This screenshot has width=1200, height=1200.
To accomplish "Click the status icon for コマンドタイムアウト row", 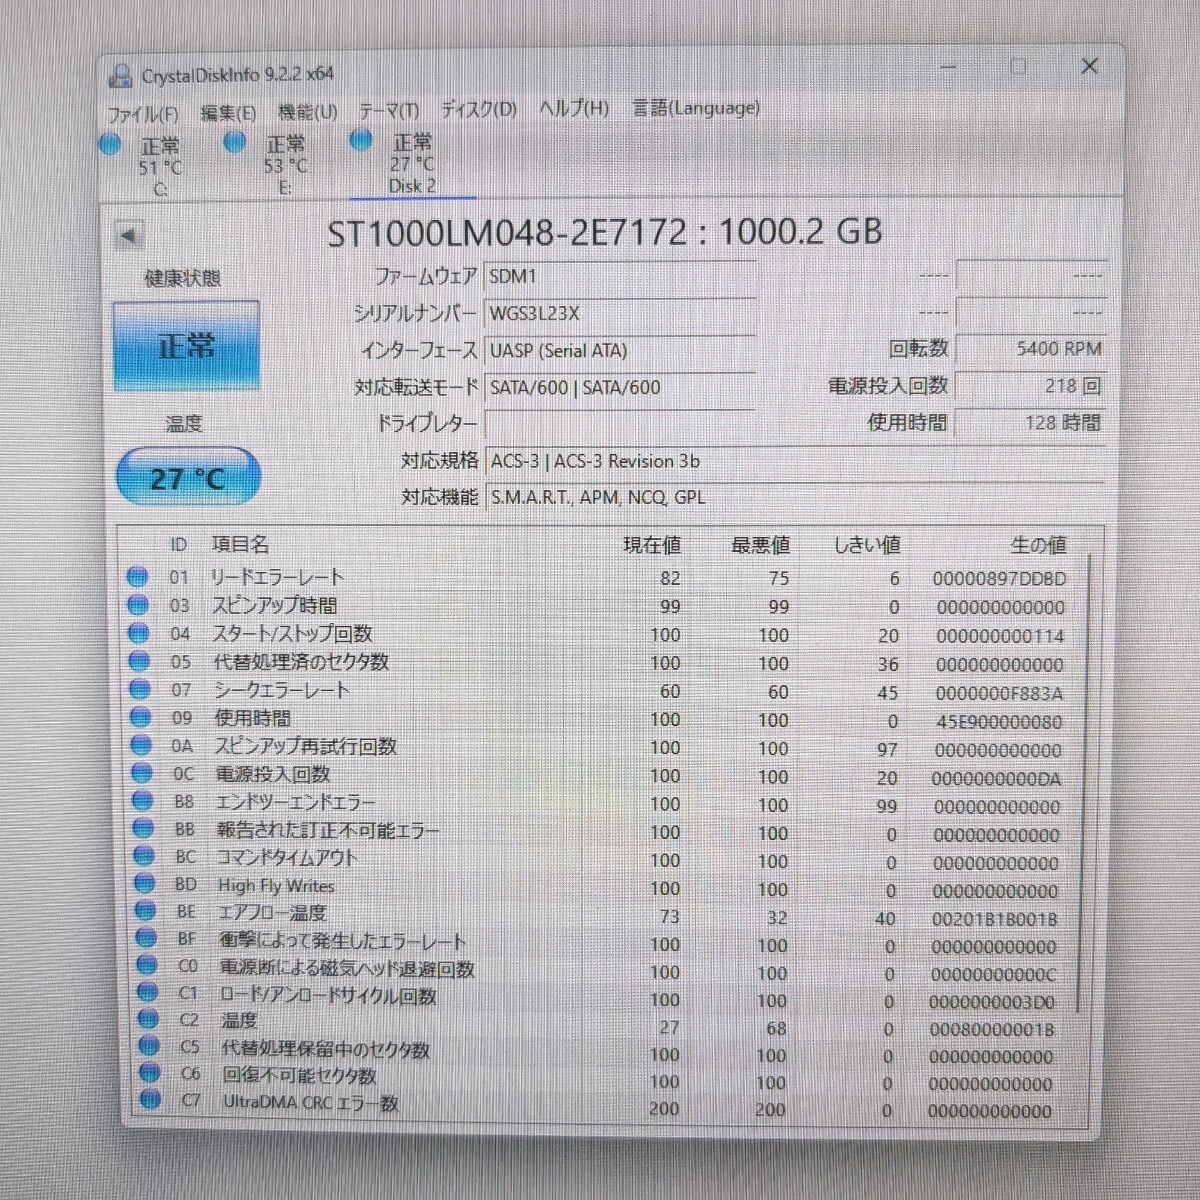I will [x=144, y=856].
